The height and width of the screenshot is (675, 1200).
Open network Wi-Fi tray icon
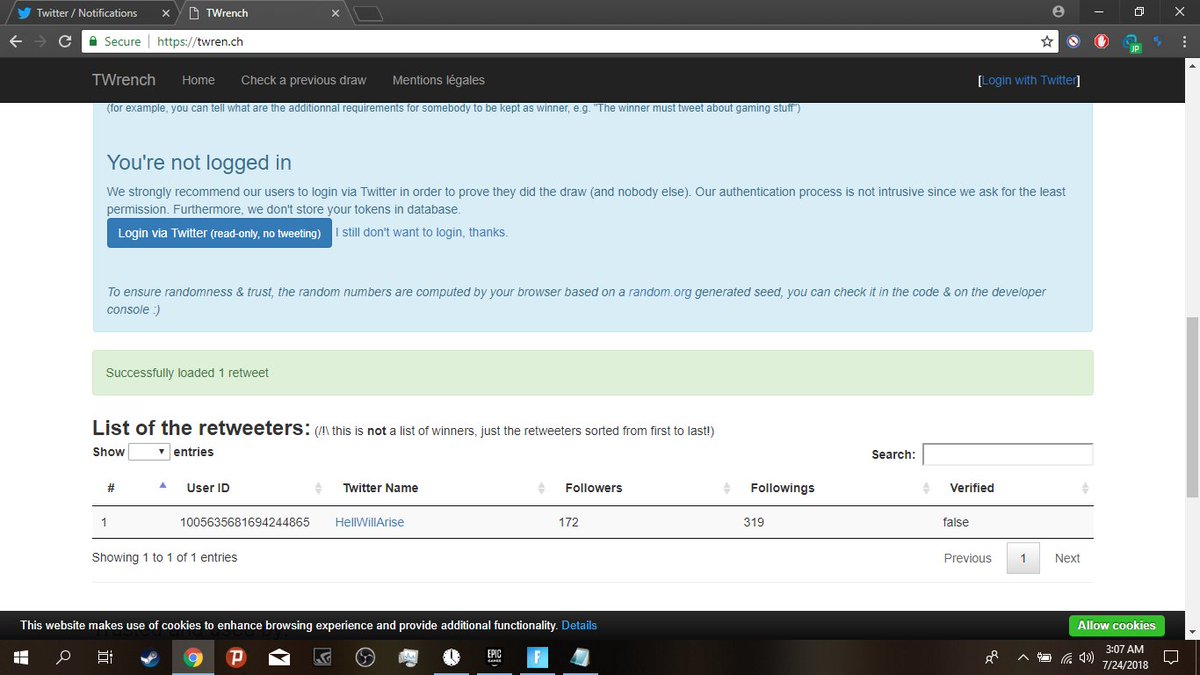click(1066, 657)
